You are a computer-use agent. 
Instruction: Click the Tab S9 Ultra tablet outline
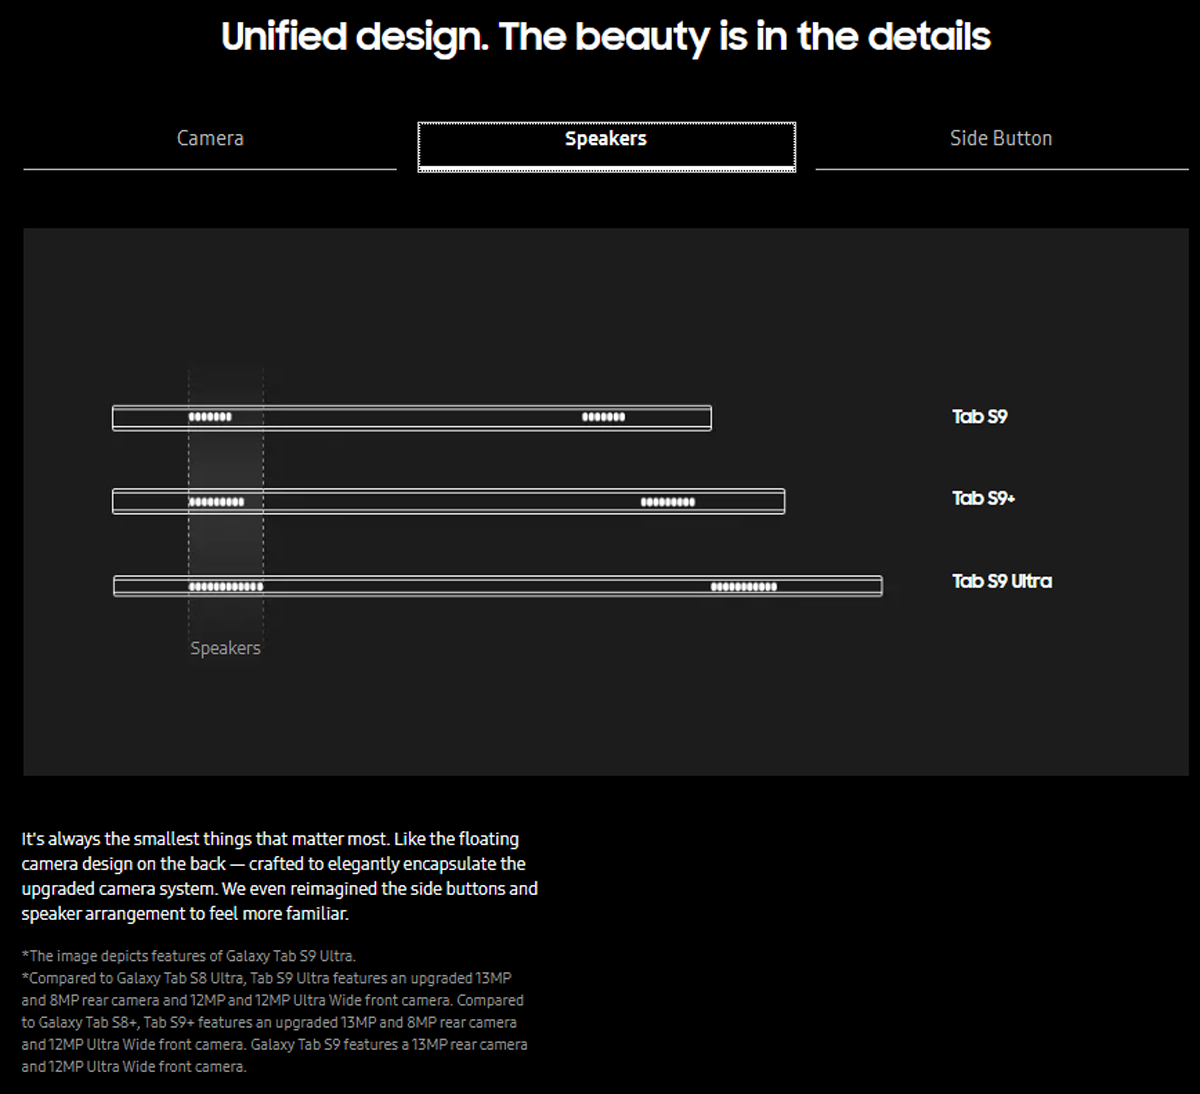(x=498, y=586)
